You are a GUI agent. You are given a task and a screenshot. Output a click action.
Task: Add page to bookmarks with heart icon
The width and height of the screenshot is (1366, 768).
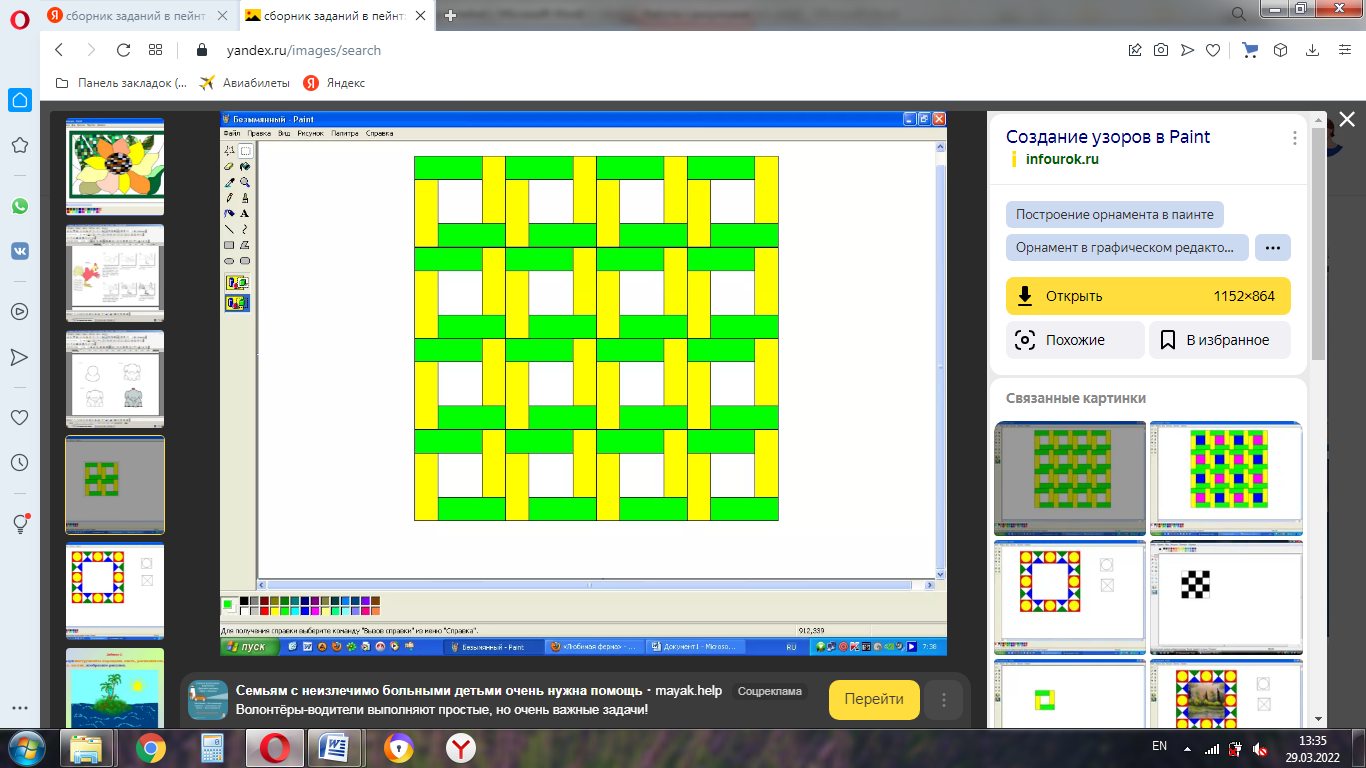pyautogui.click(x=1213, y=50)
